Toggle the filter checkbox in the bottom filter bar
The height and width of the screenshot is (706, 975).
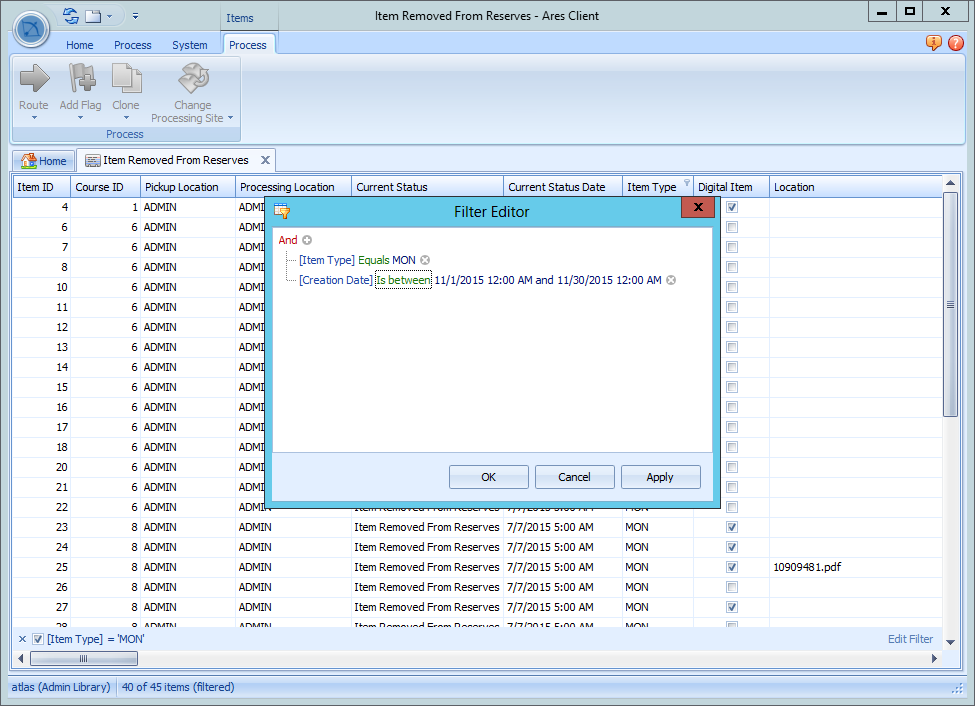(x=37, y=638)
